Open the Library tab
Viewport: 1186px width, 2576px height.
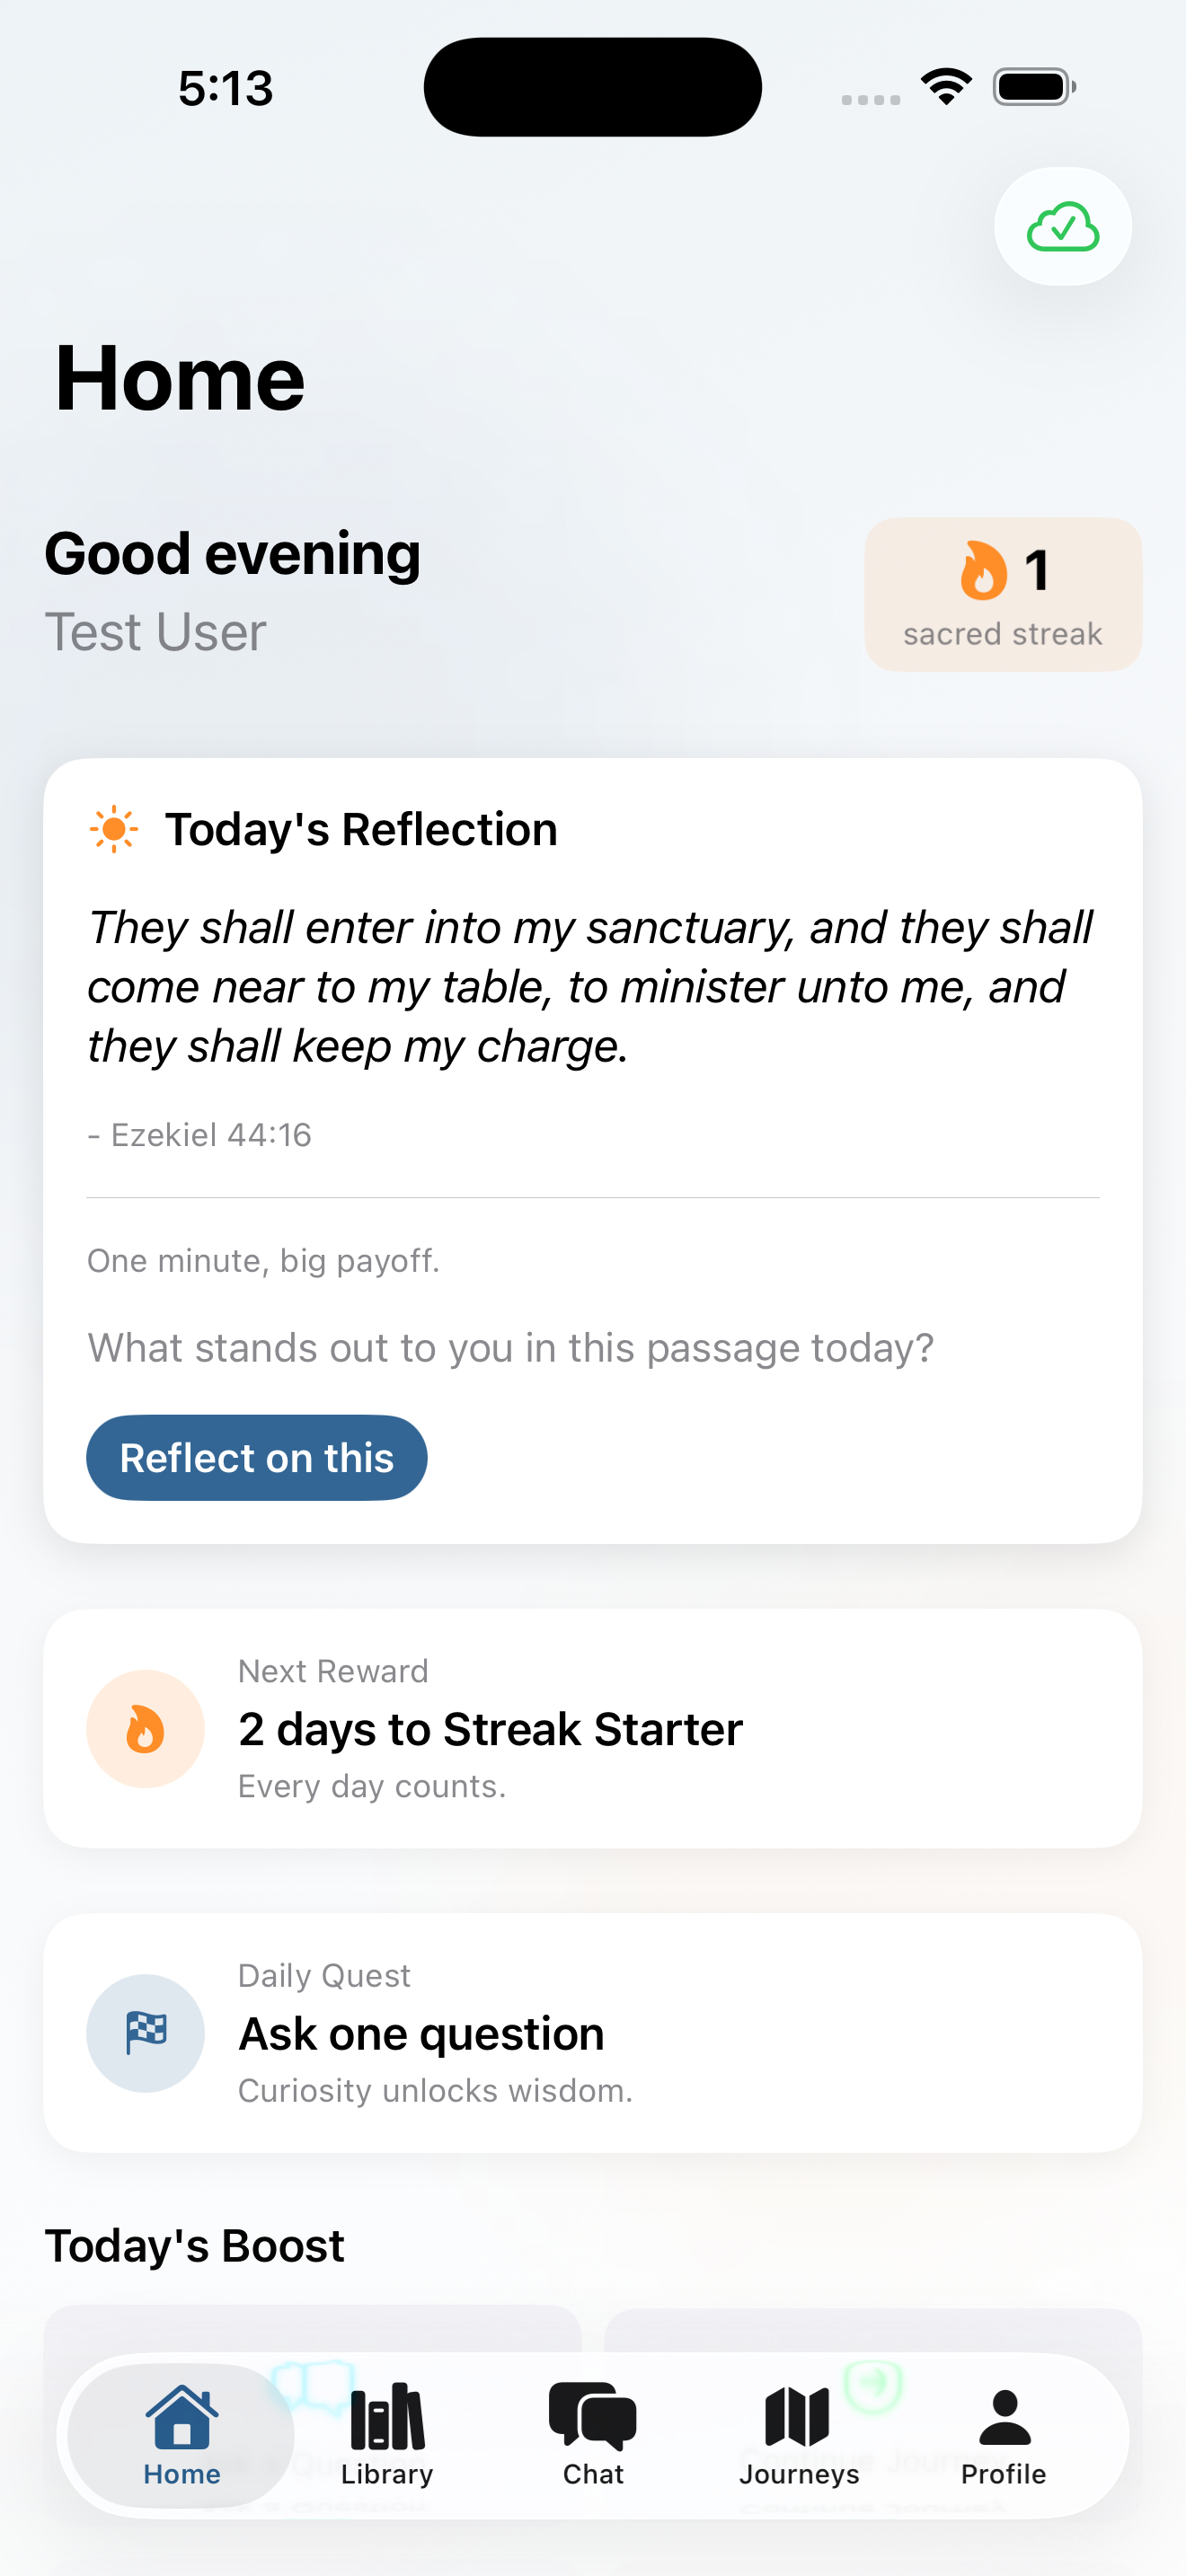point(387,2435)
